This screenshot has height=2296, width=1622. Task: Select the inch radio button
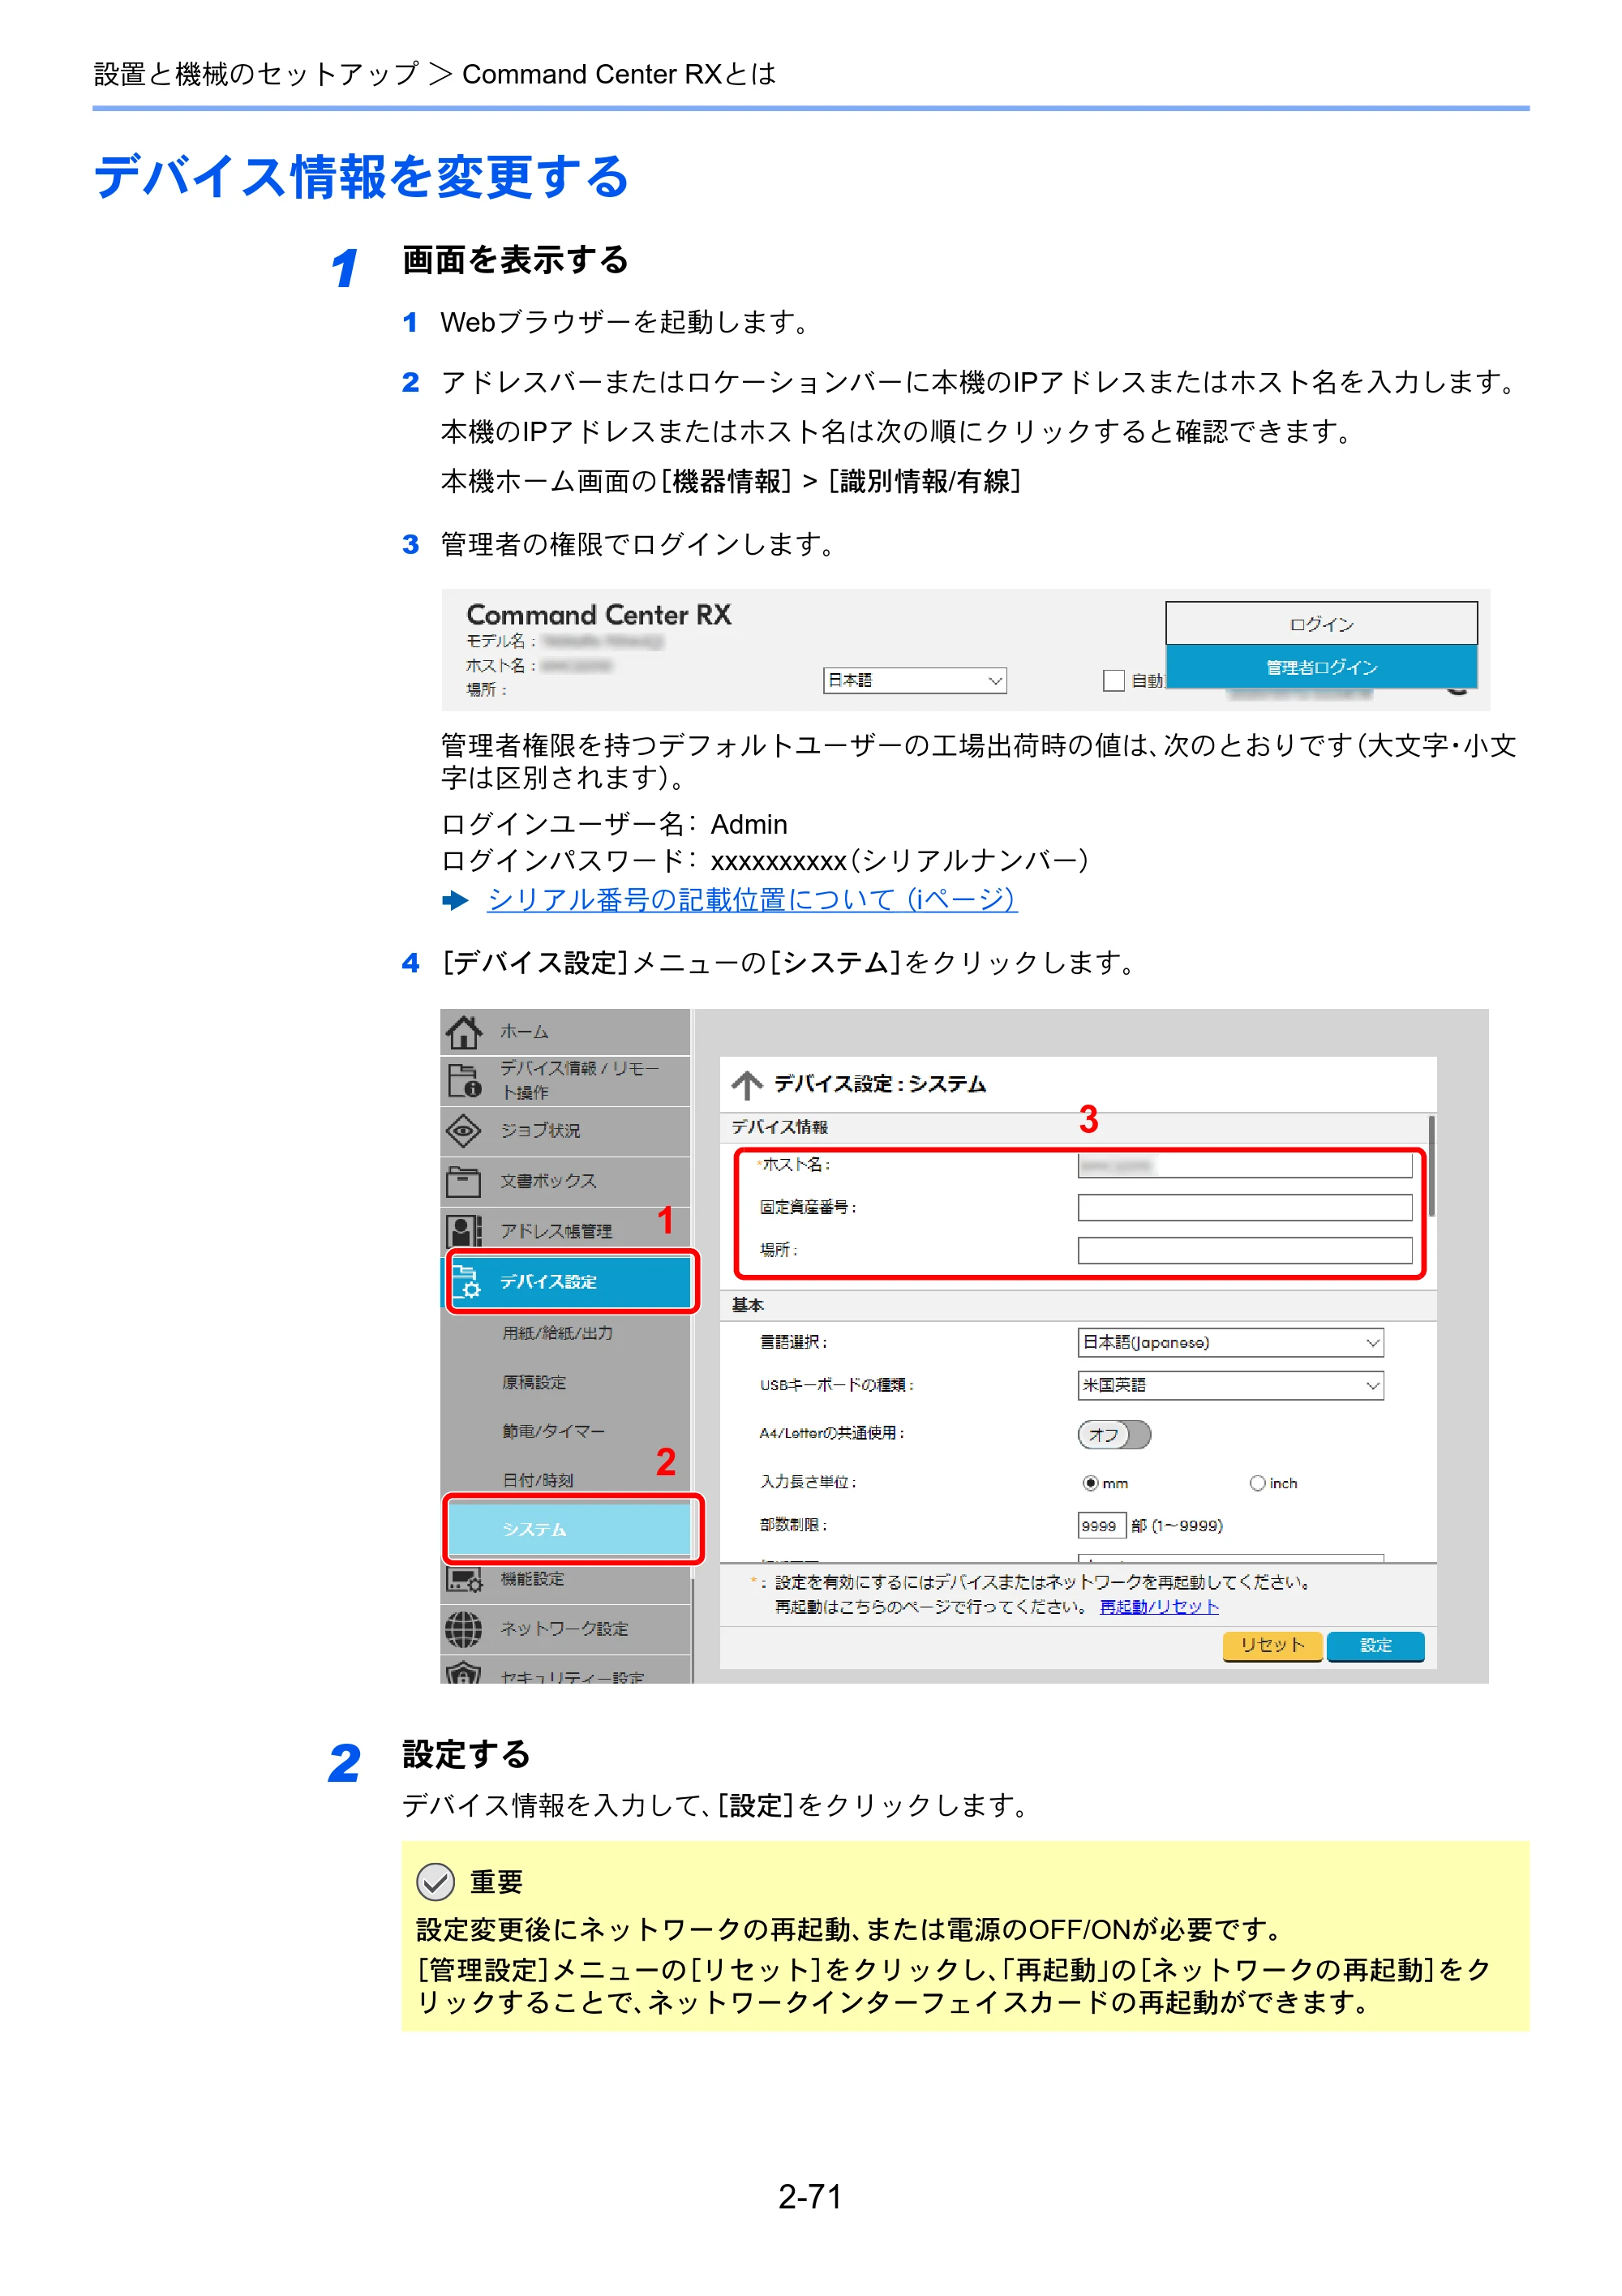[1257, 1483]
